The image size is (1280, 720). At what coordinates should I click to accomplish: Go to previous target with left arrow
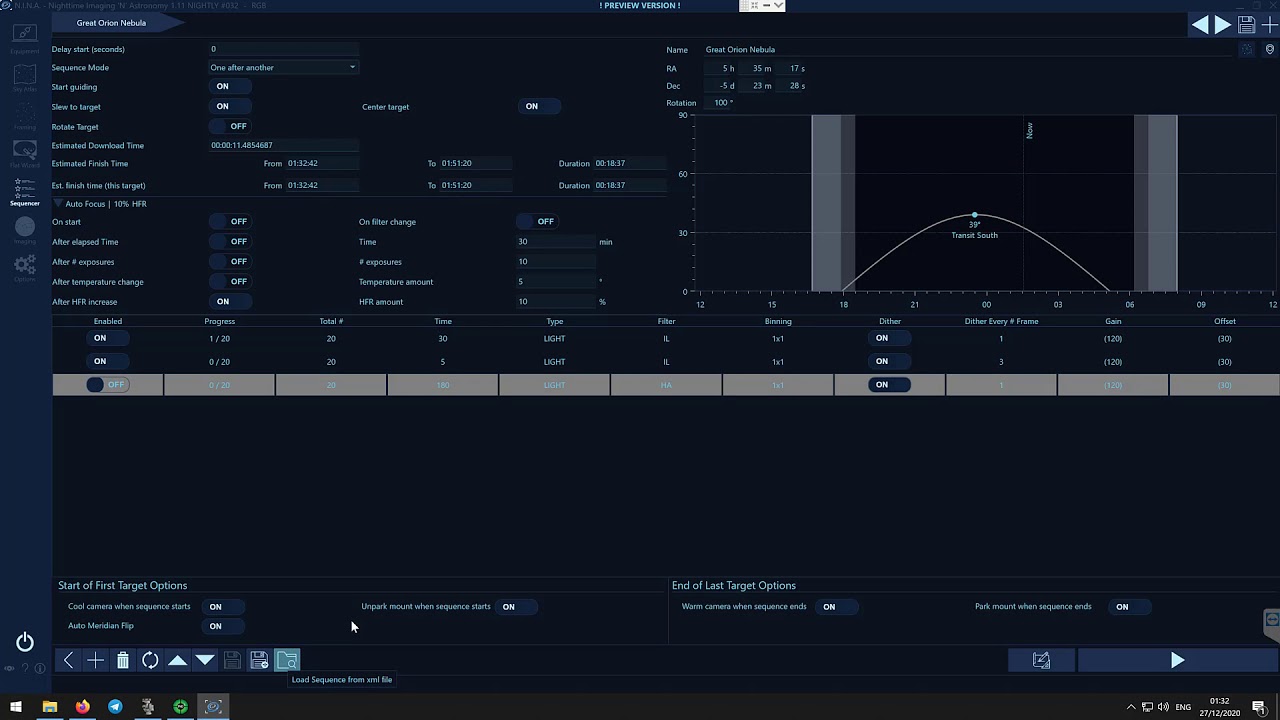click(x=1200, y=25)
